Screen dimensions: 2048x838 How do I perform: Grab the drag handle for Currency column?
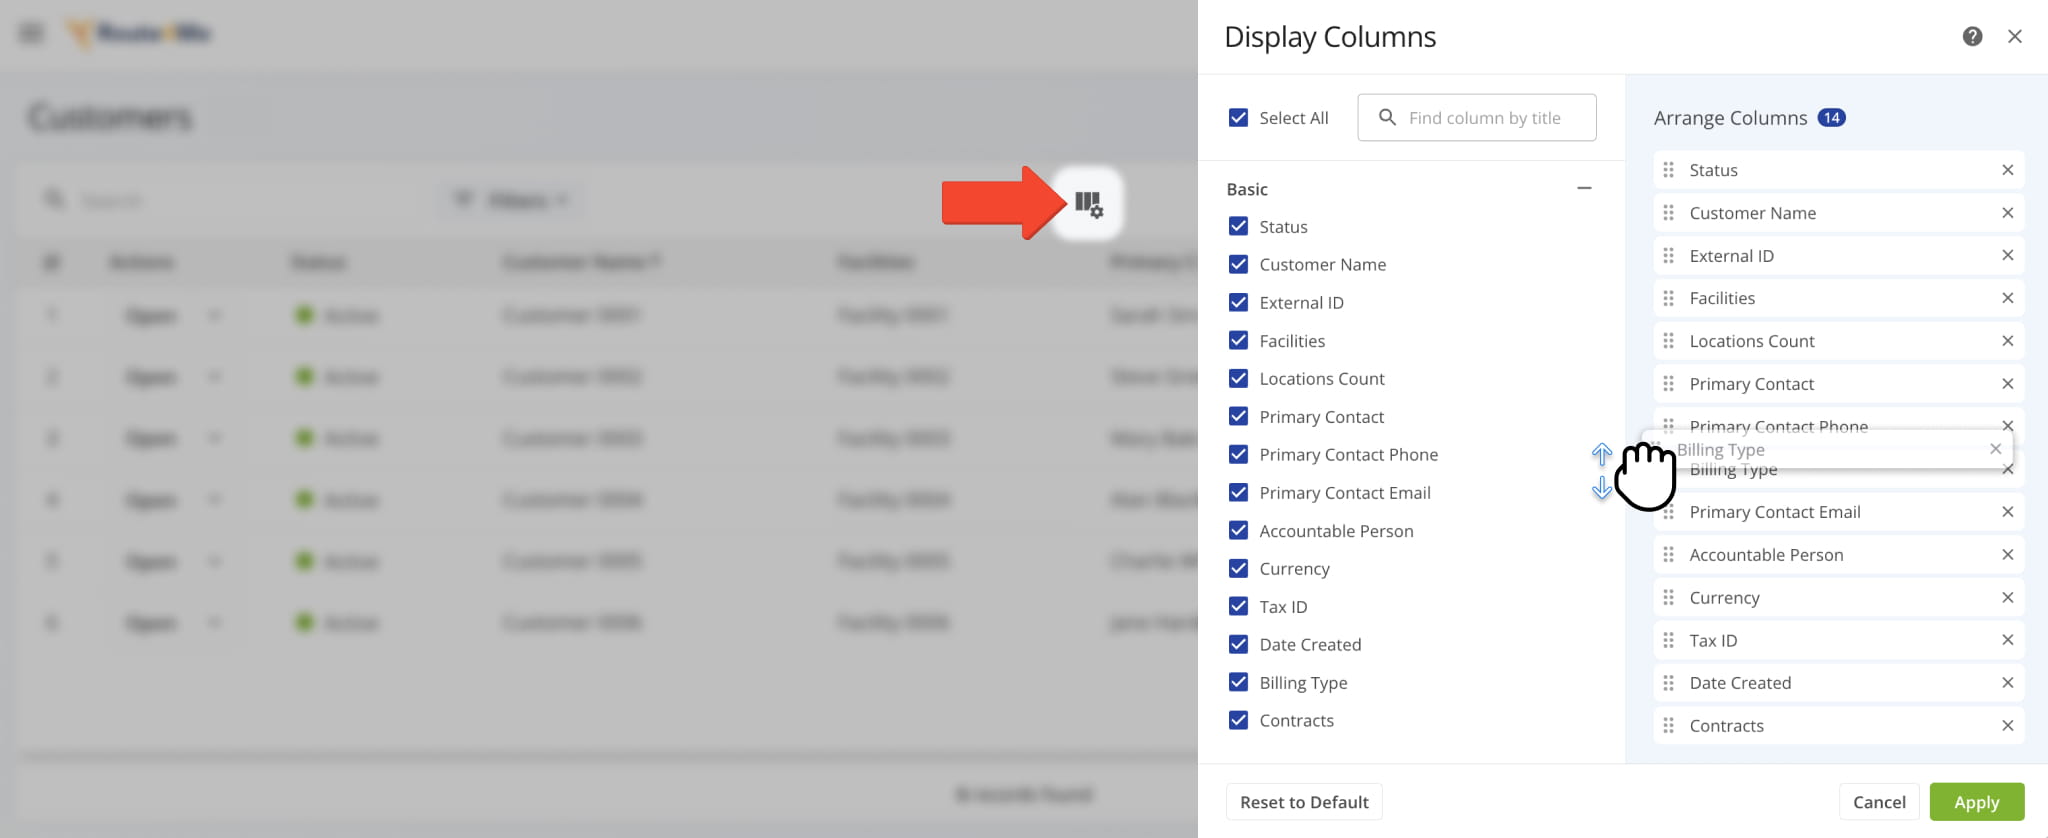(x=1668, y=598)
